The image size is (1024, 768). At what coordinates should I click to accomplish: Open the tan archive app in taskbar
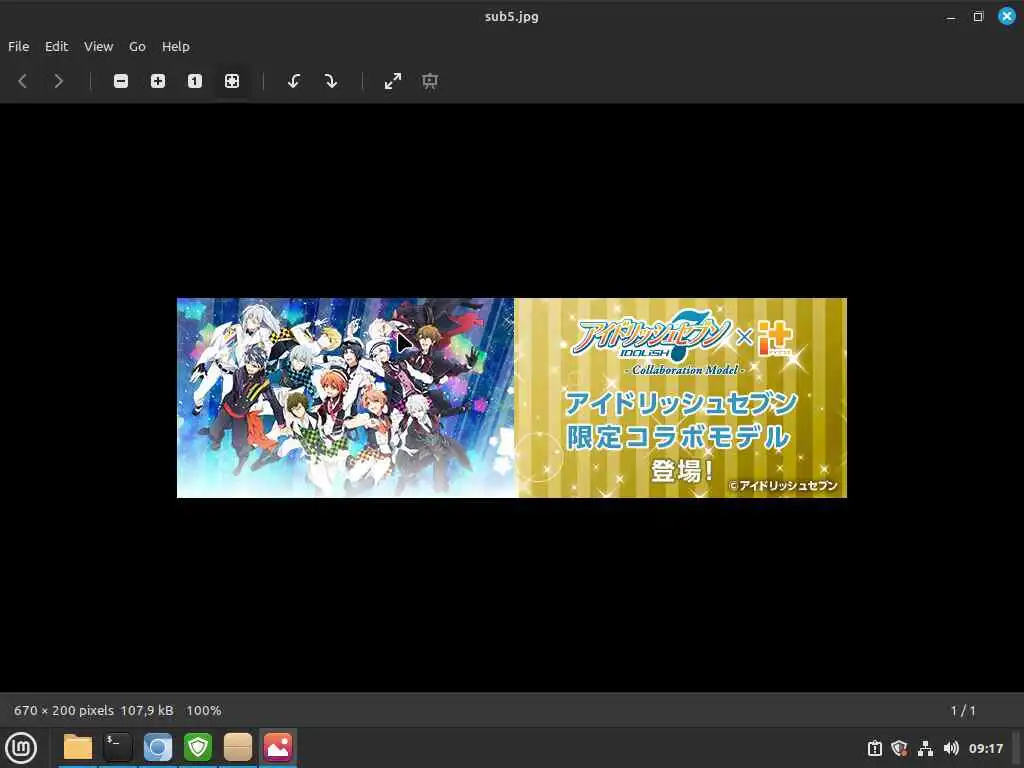238,747
